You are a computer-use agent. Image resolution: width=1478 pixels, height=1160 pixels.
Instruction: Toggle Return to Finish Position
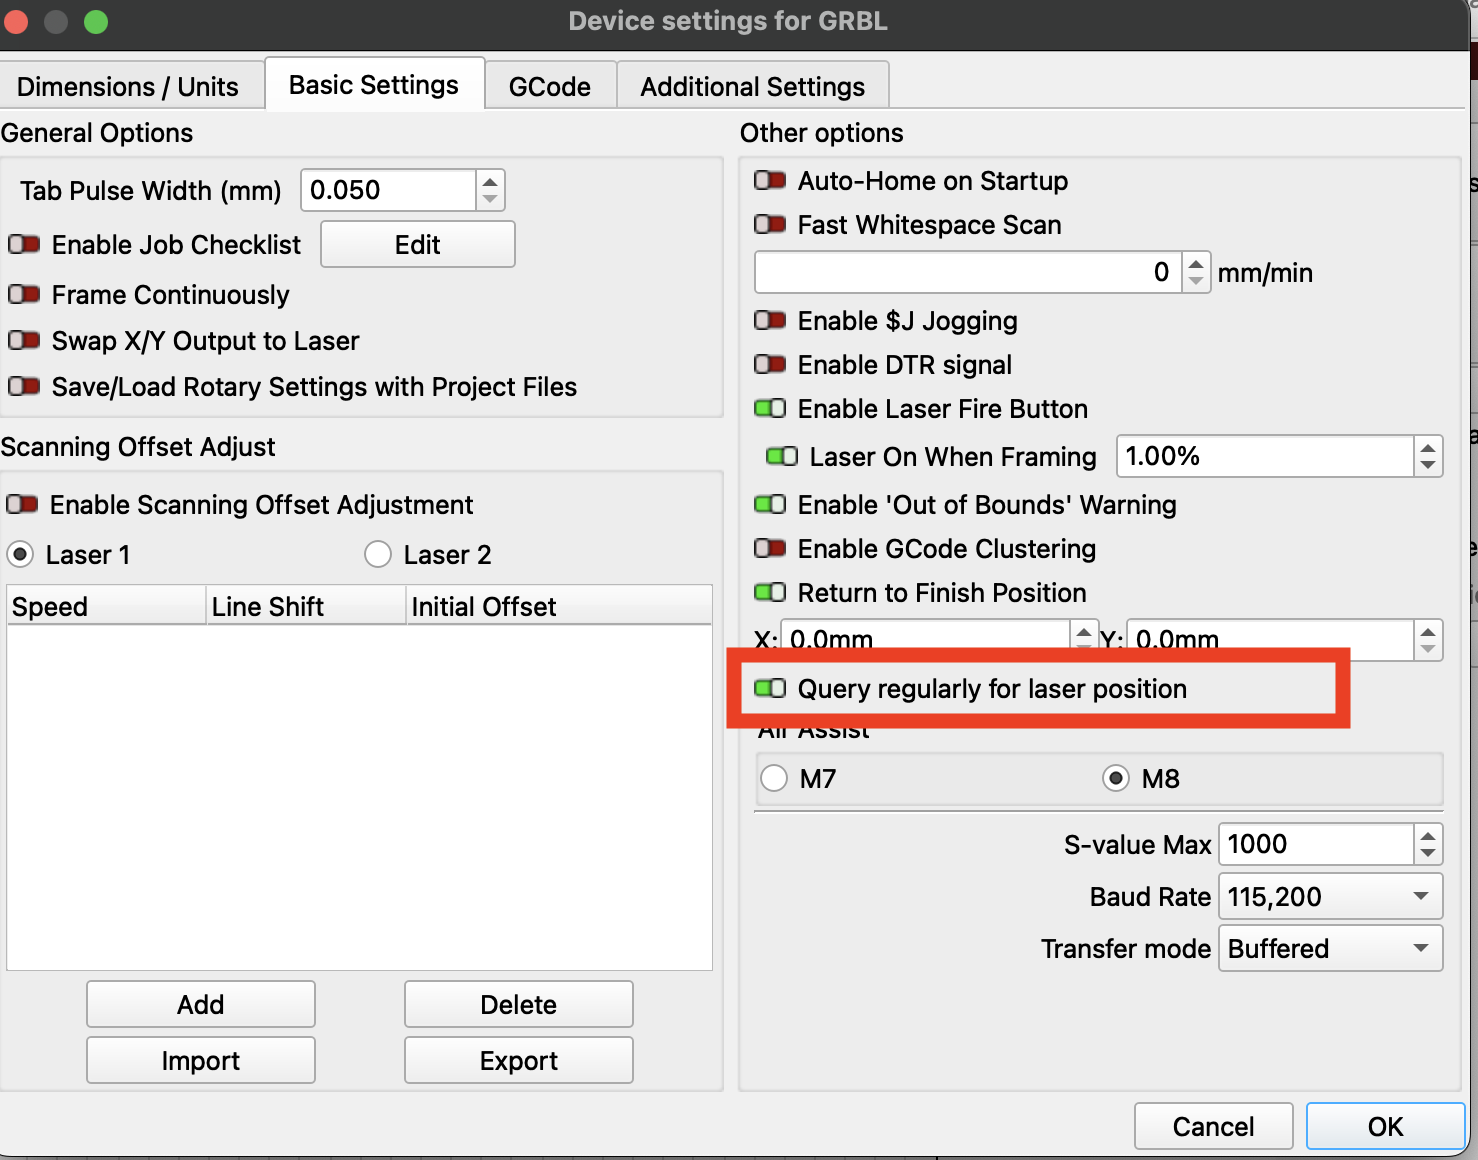[770, 592]
